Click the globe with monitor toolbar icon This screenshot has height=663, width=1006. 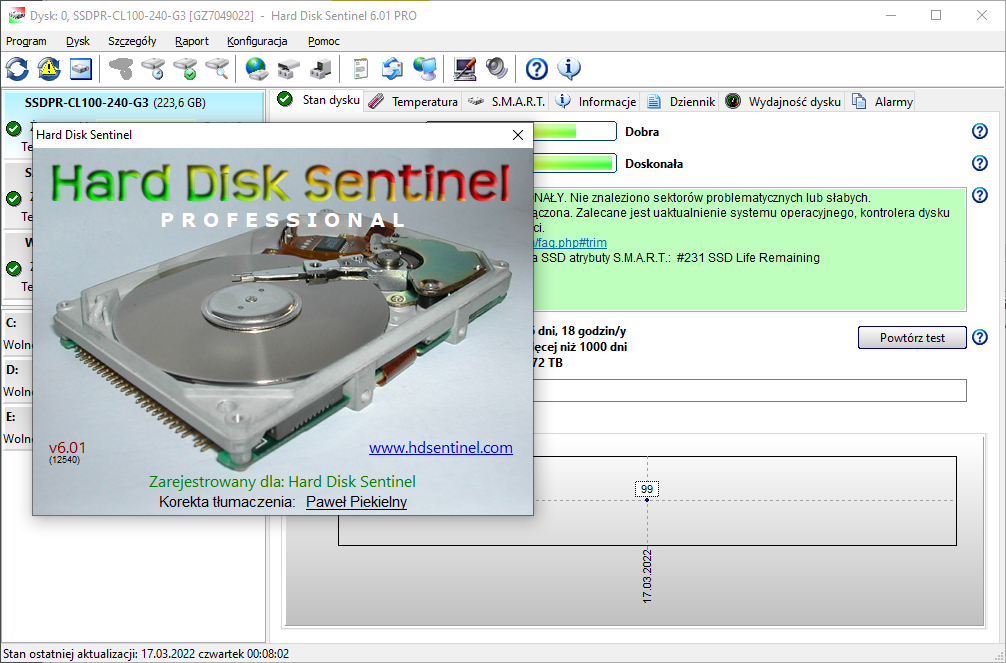point(425,69)
